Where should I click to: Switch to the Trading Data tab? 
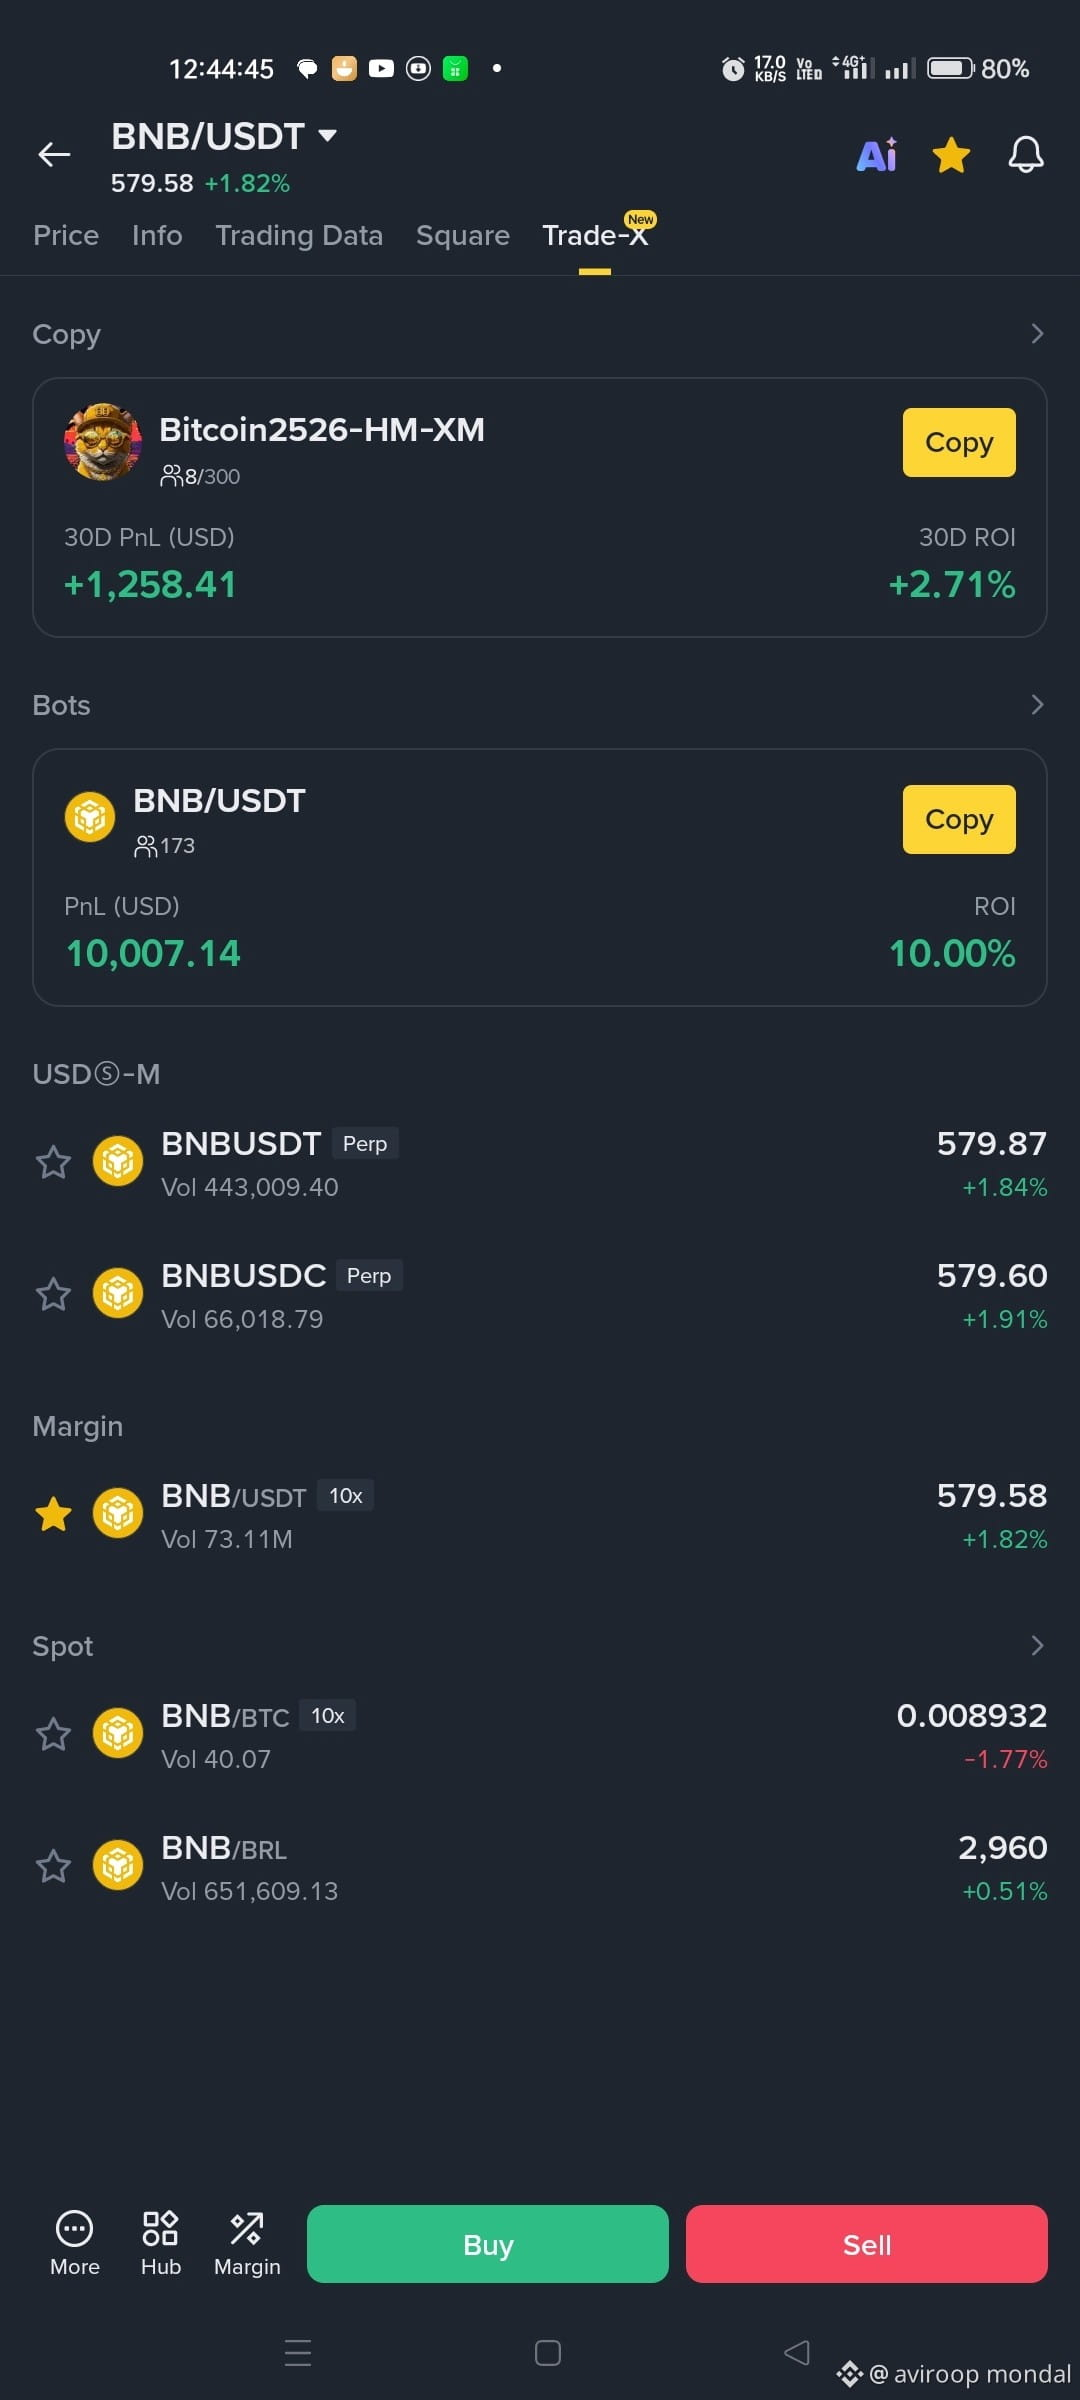point(299,235)
